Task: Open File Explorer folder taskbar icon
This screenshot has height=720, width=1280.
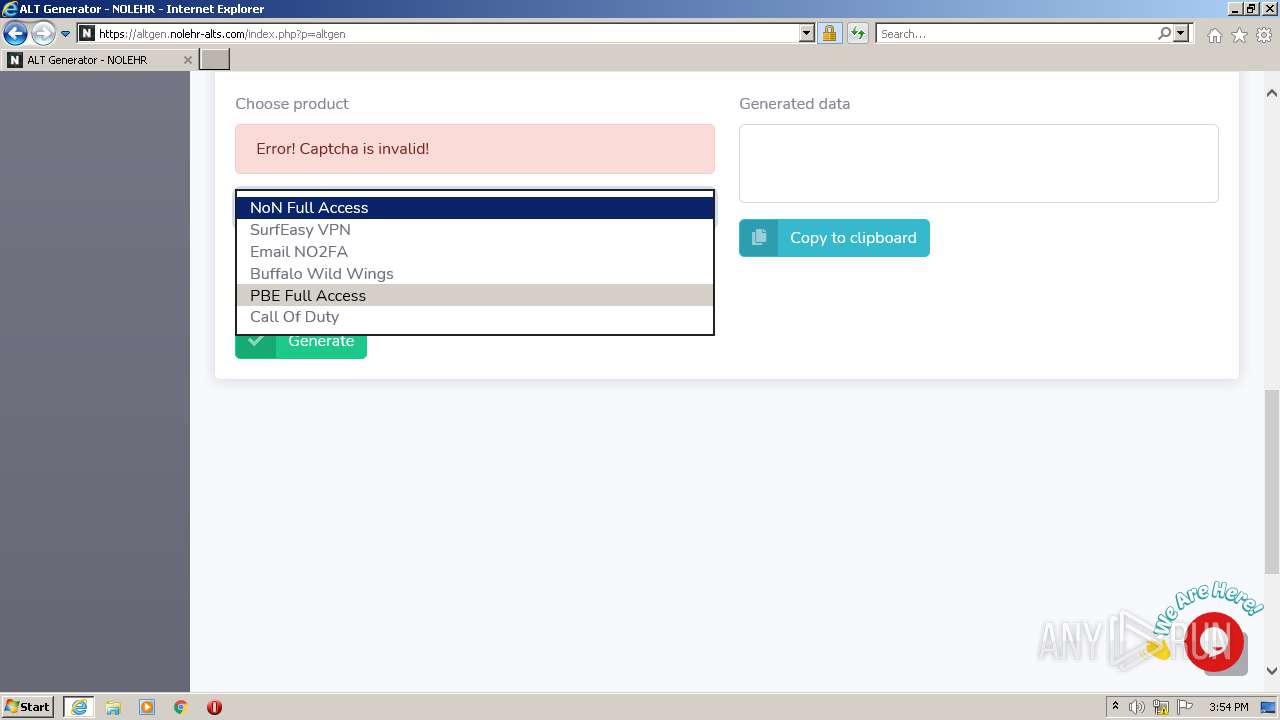Action: (113, 707)
